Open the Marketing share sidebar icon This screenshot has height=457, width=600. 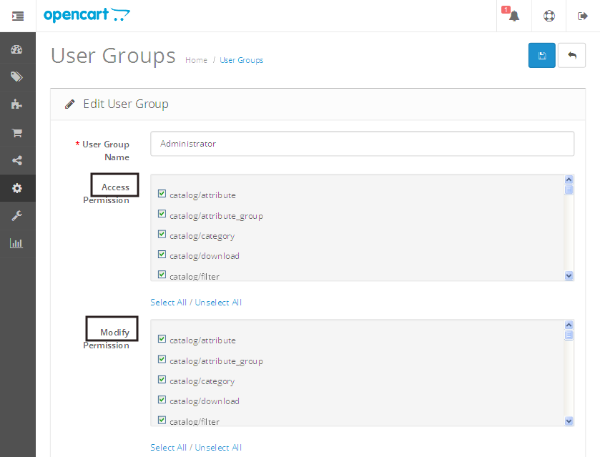click(x=17, y=160)
